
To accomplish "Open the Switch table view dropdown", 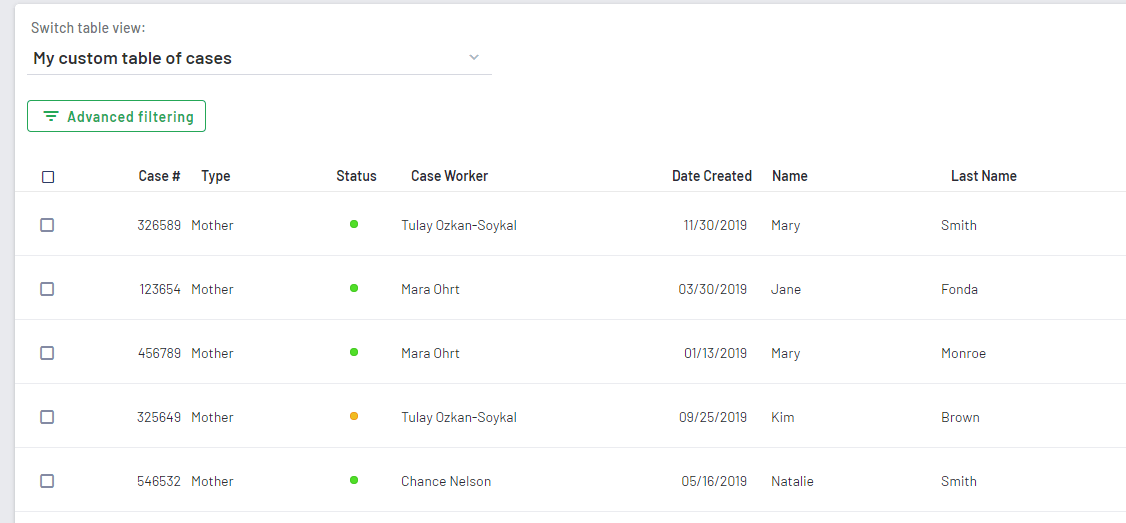I will tap(258, 58).
